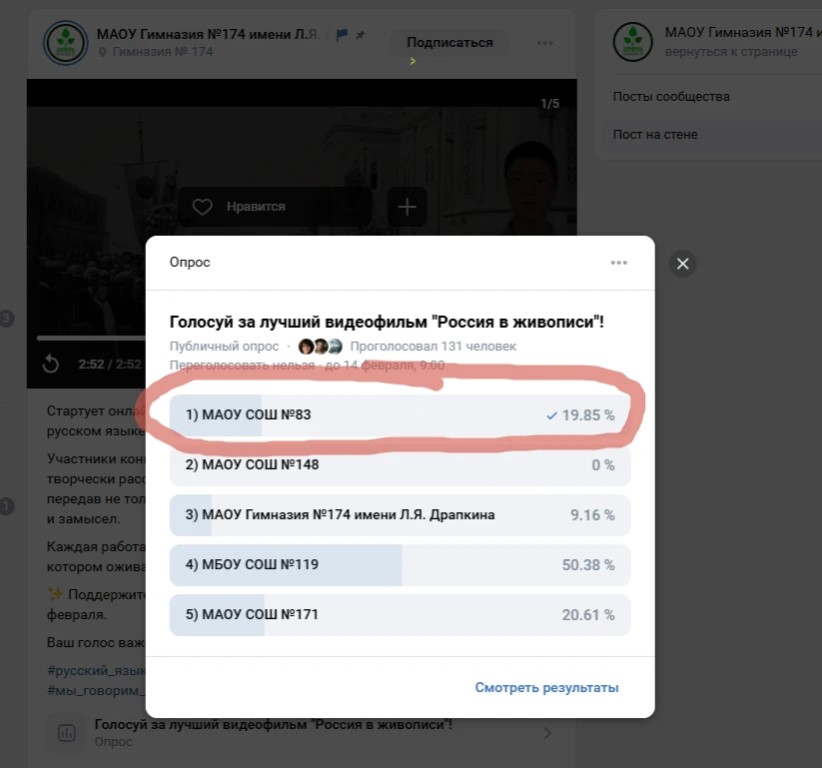Click вернуться к странице link
The image size is (822, 768).
coord(731,52)
